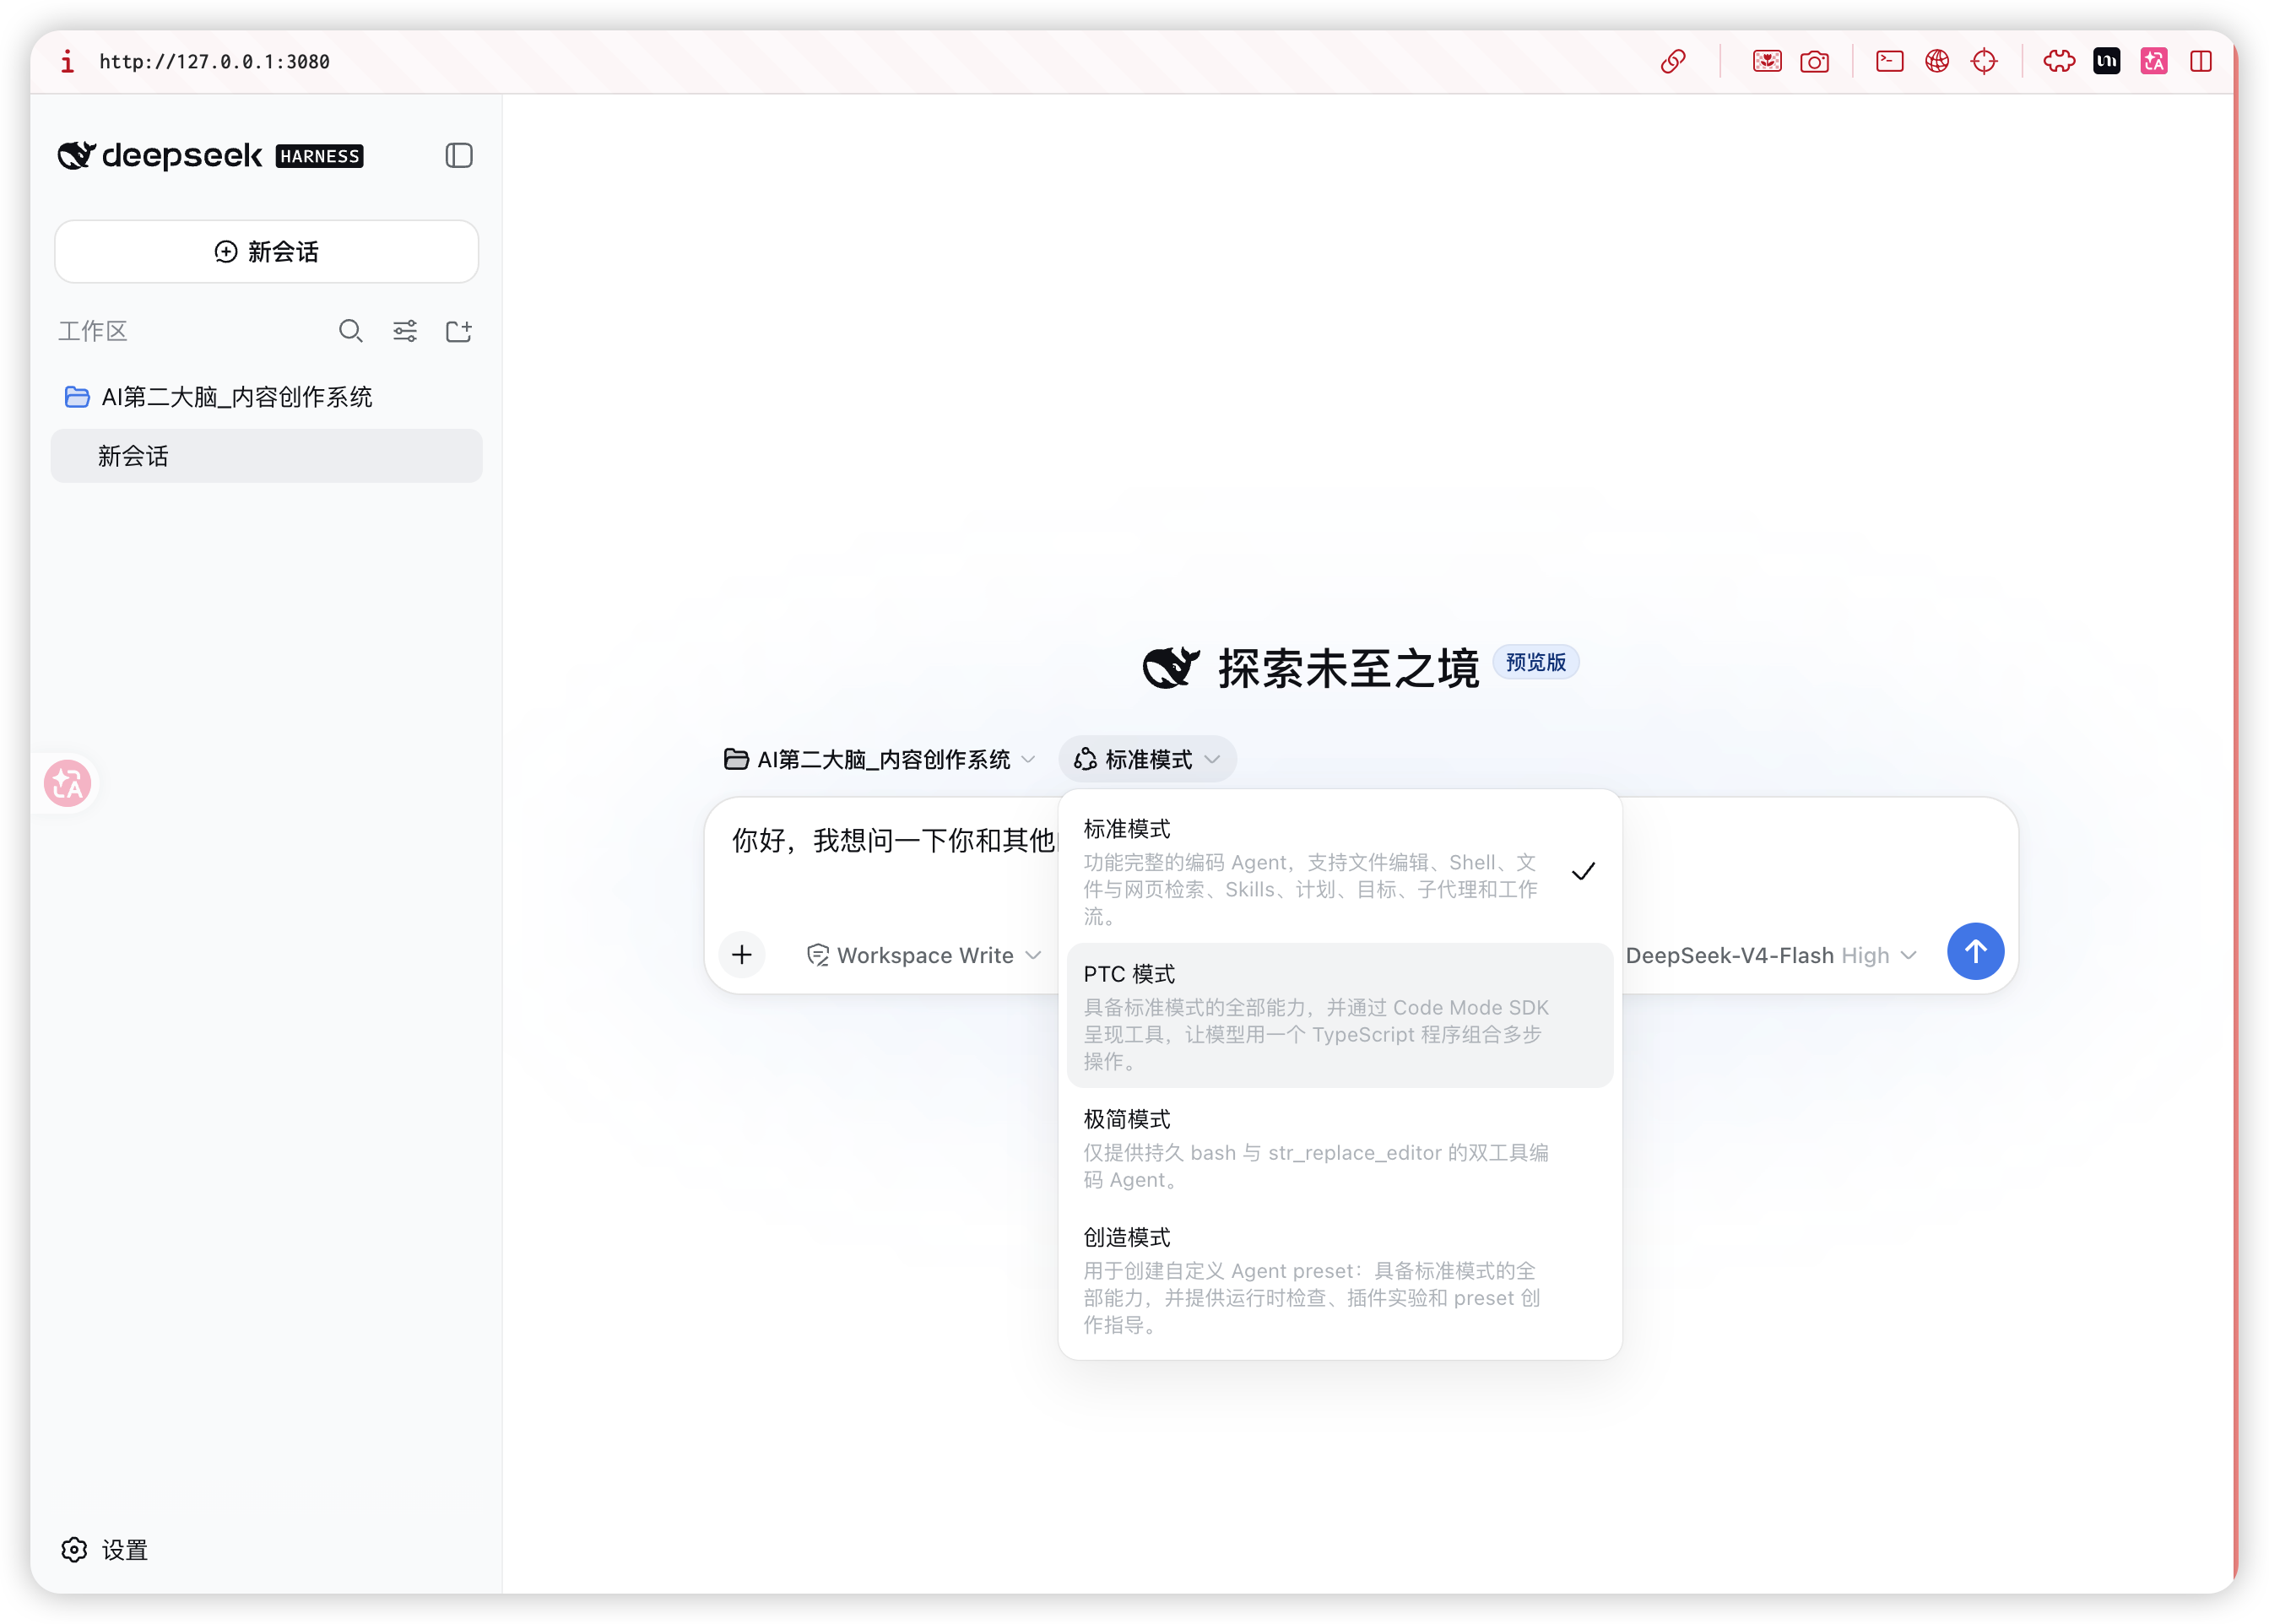Click the deepseek logo in the sidebar
Viewport: 2269px width, 1624px height.
160,155
